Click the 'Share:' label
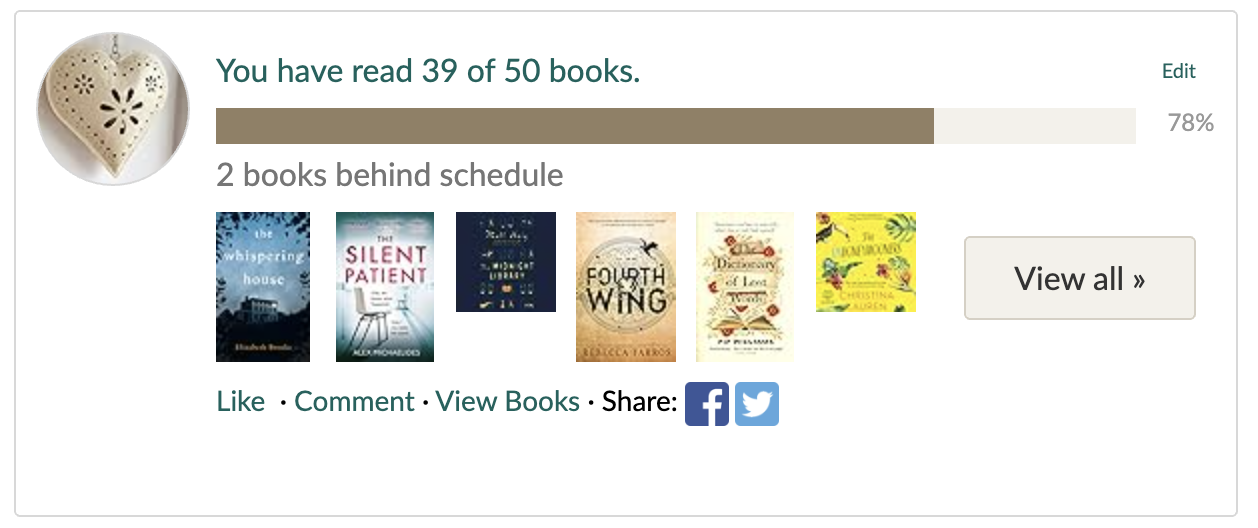The image size is (1258, 528). [x=640, y=402]
